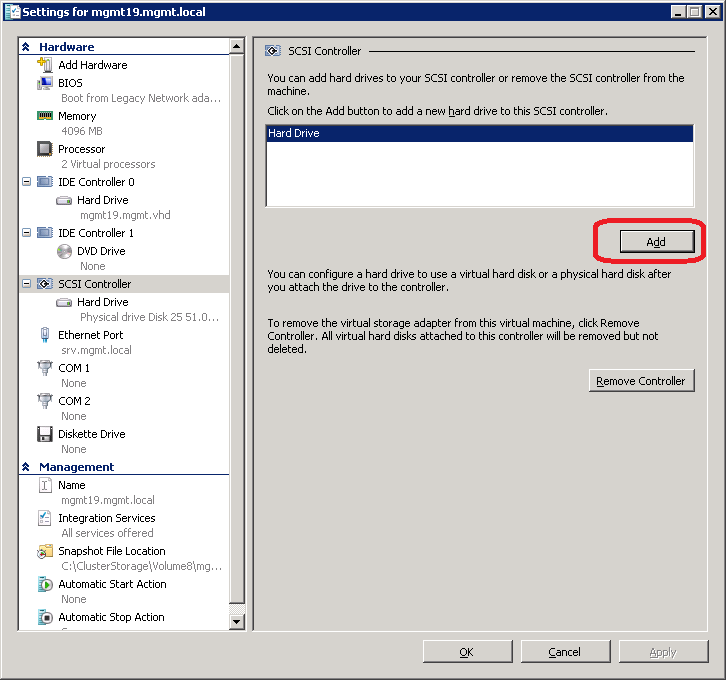Click the IDE Controller 0 icon

45,182
